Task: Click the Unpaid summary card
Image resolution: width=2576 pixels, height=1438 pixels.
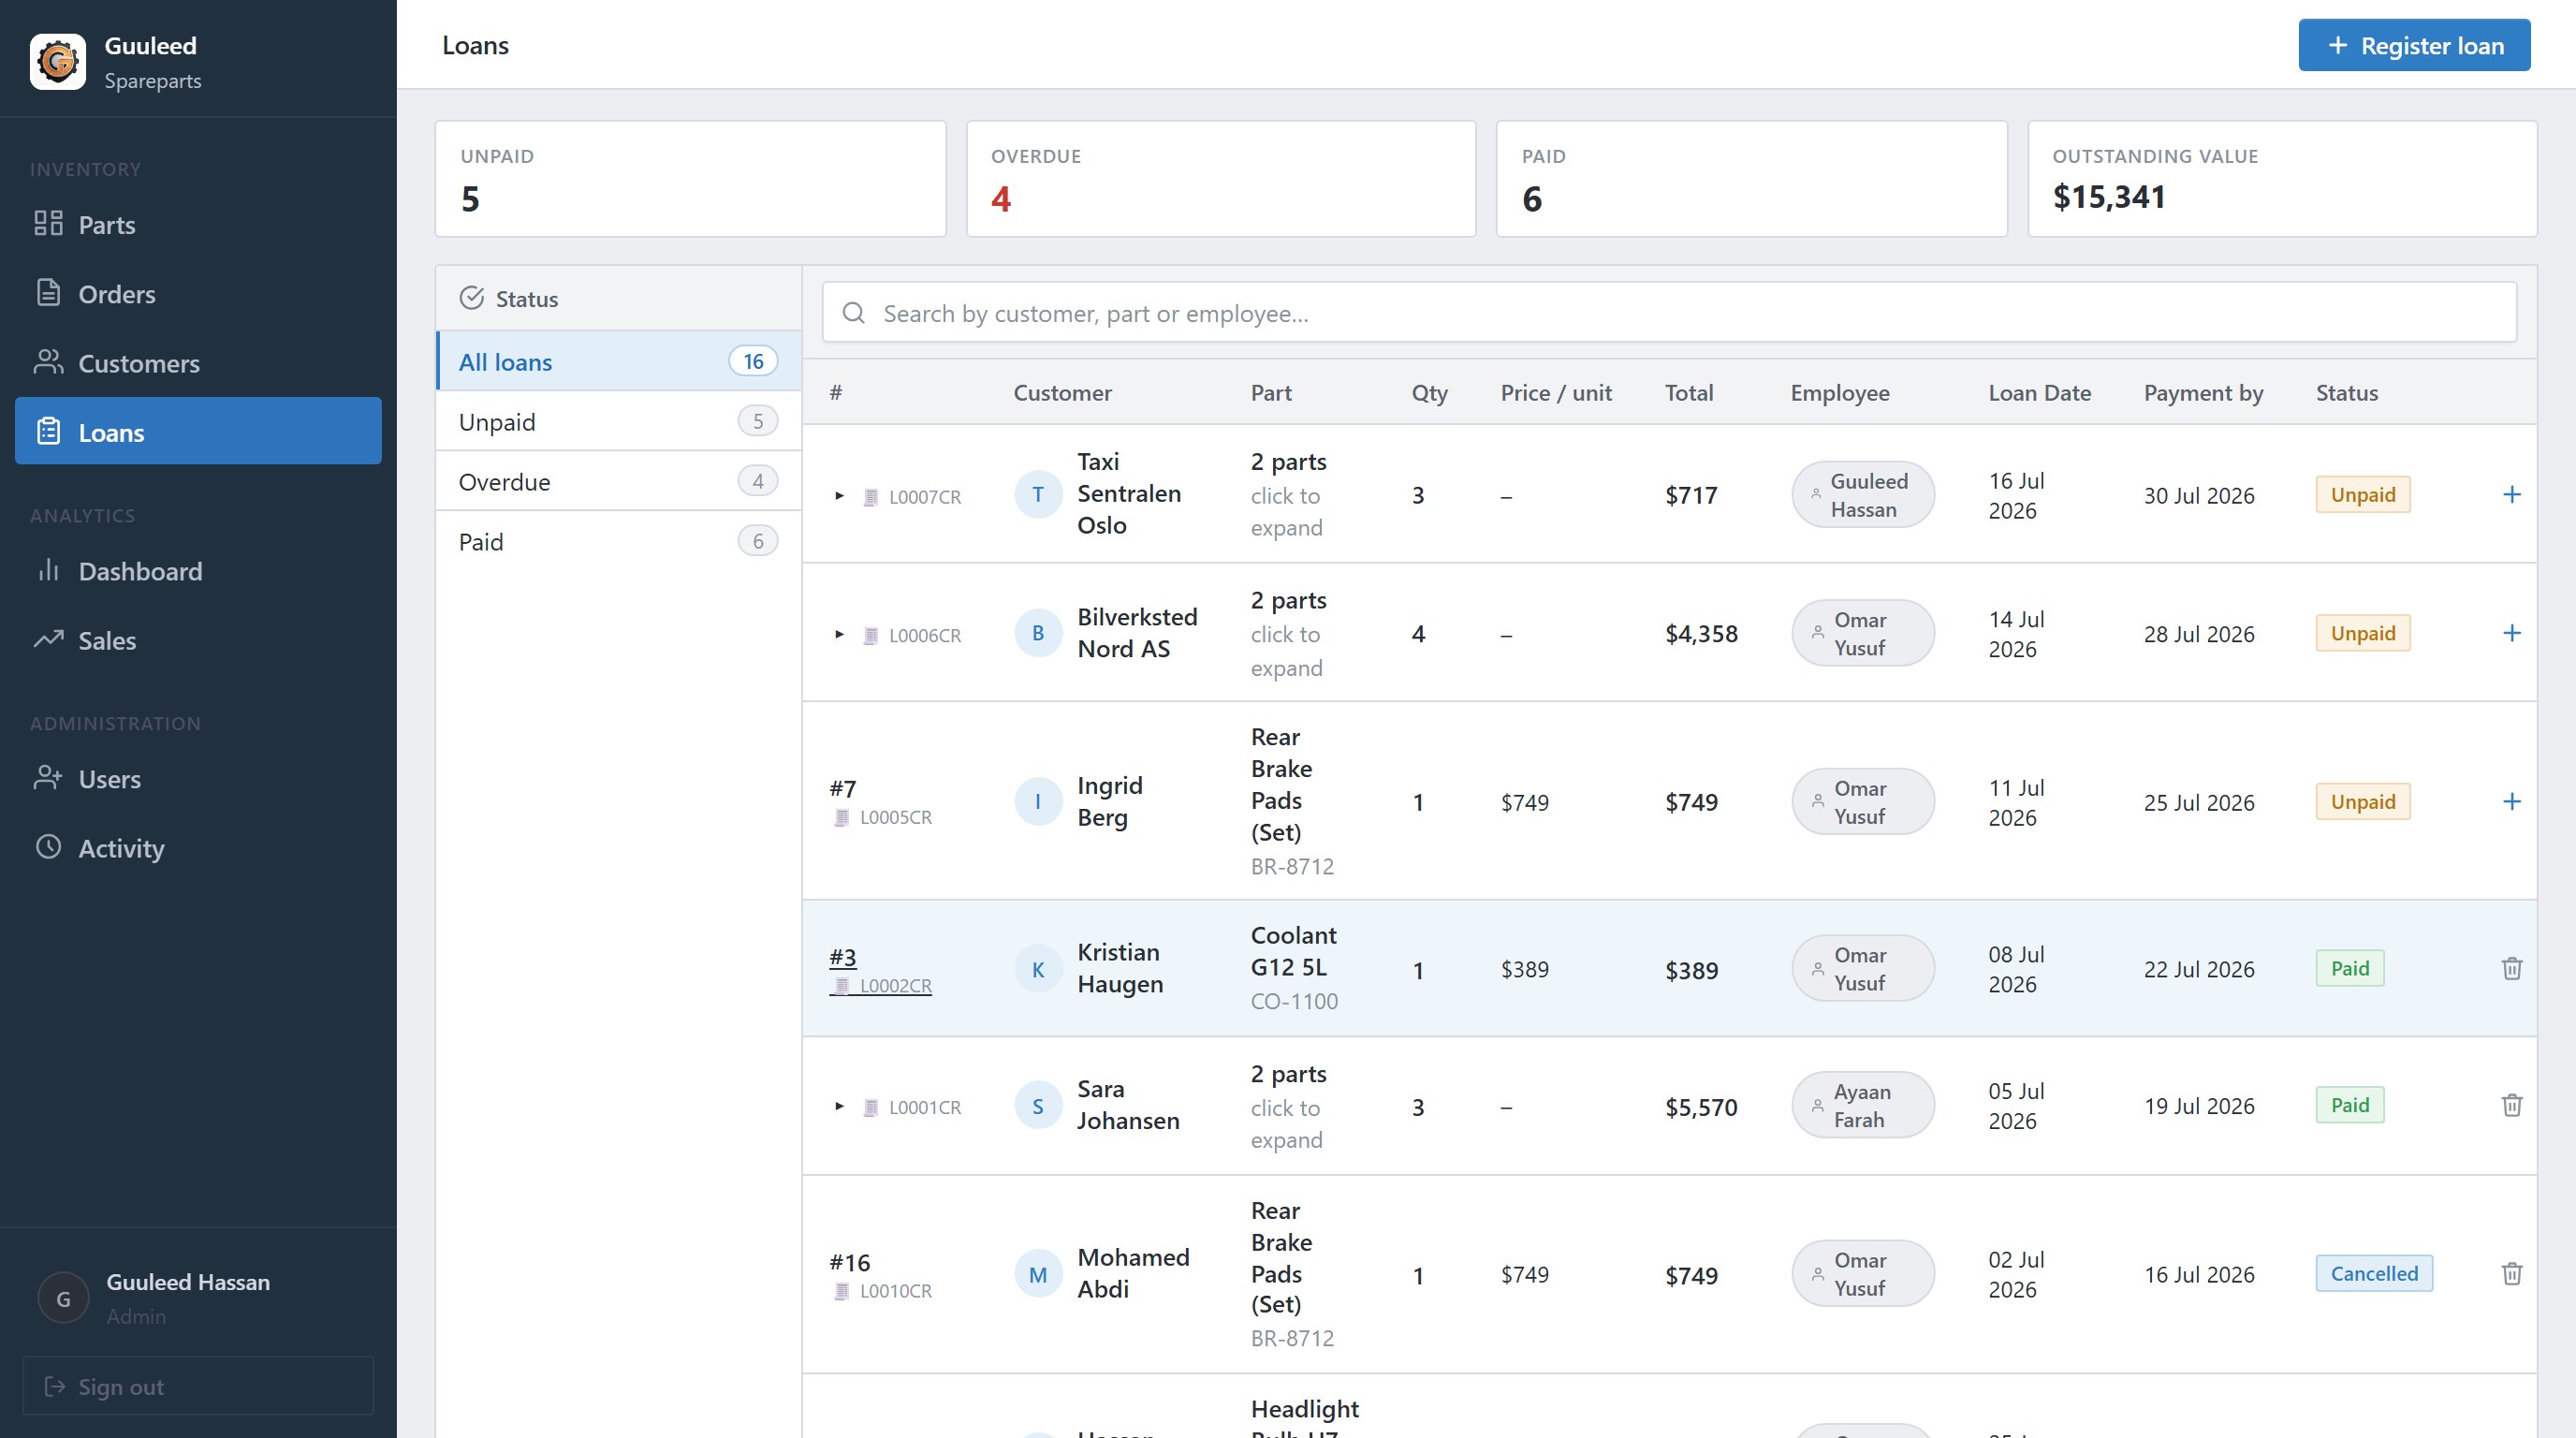Action: coord(690,179)
